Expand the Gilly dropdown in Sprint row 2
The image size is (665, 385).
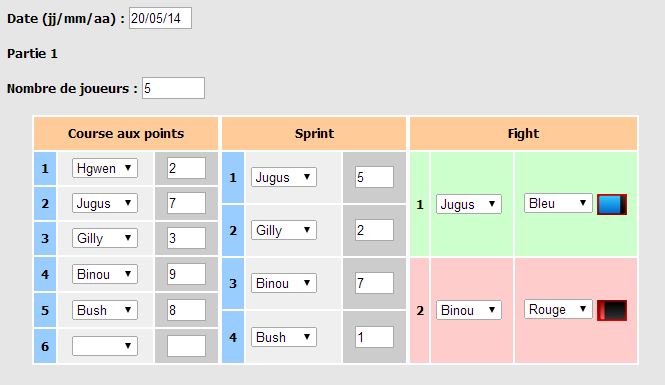coord(284,230)
